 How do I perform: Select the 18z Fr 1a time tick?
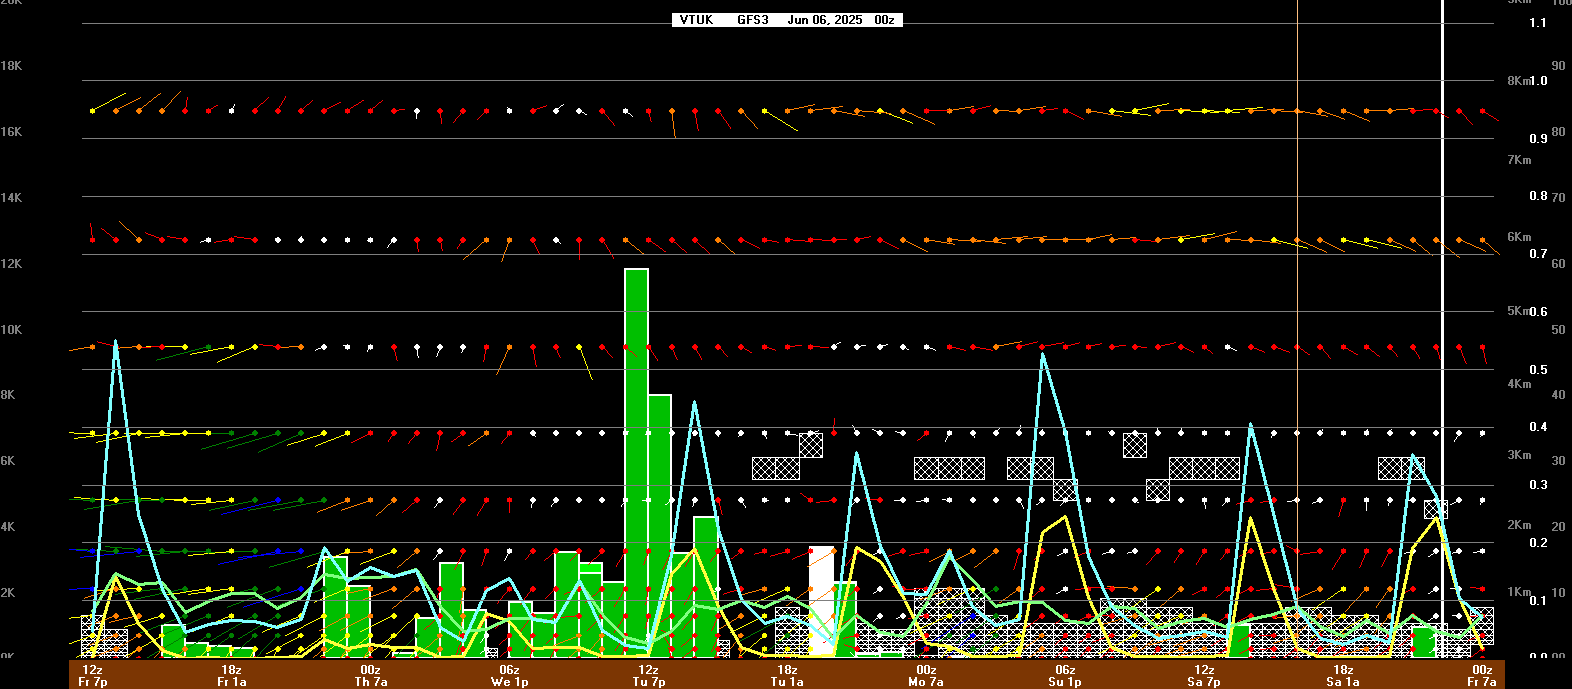click(x=231, y=676)
